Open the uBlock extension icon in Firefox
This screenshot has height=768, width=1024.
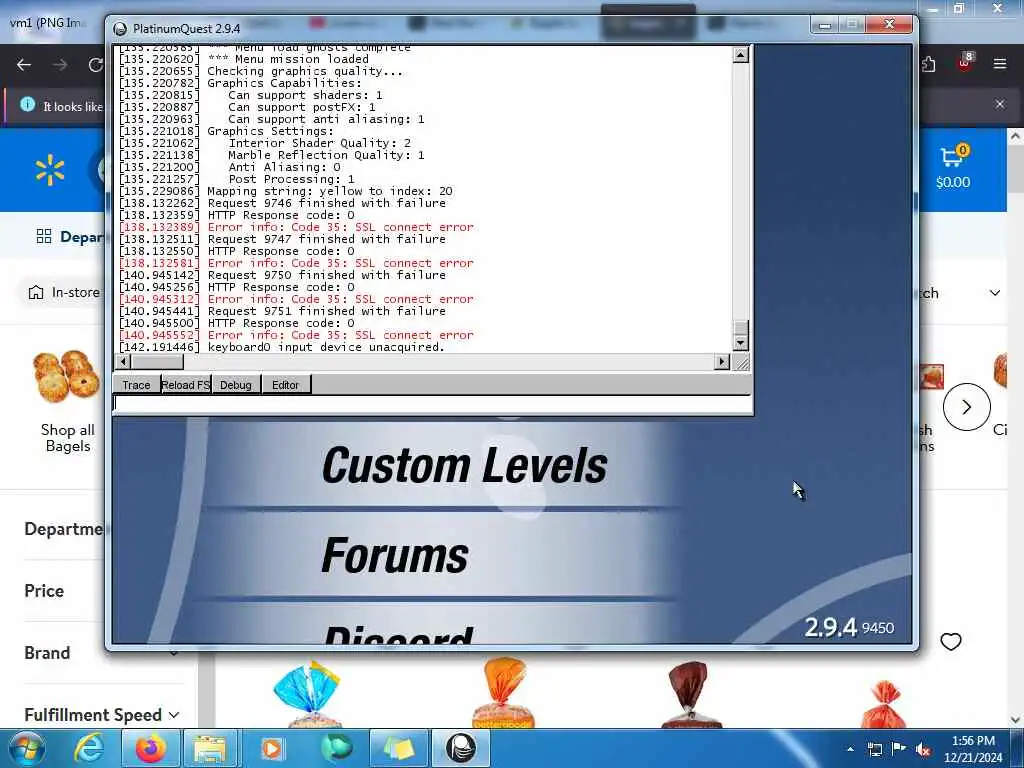[965, 63]
